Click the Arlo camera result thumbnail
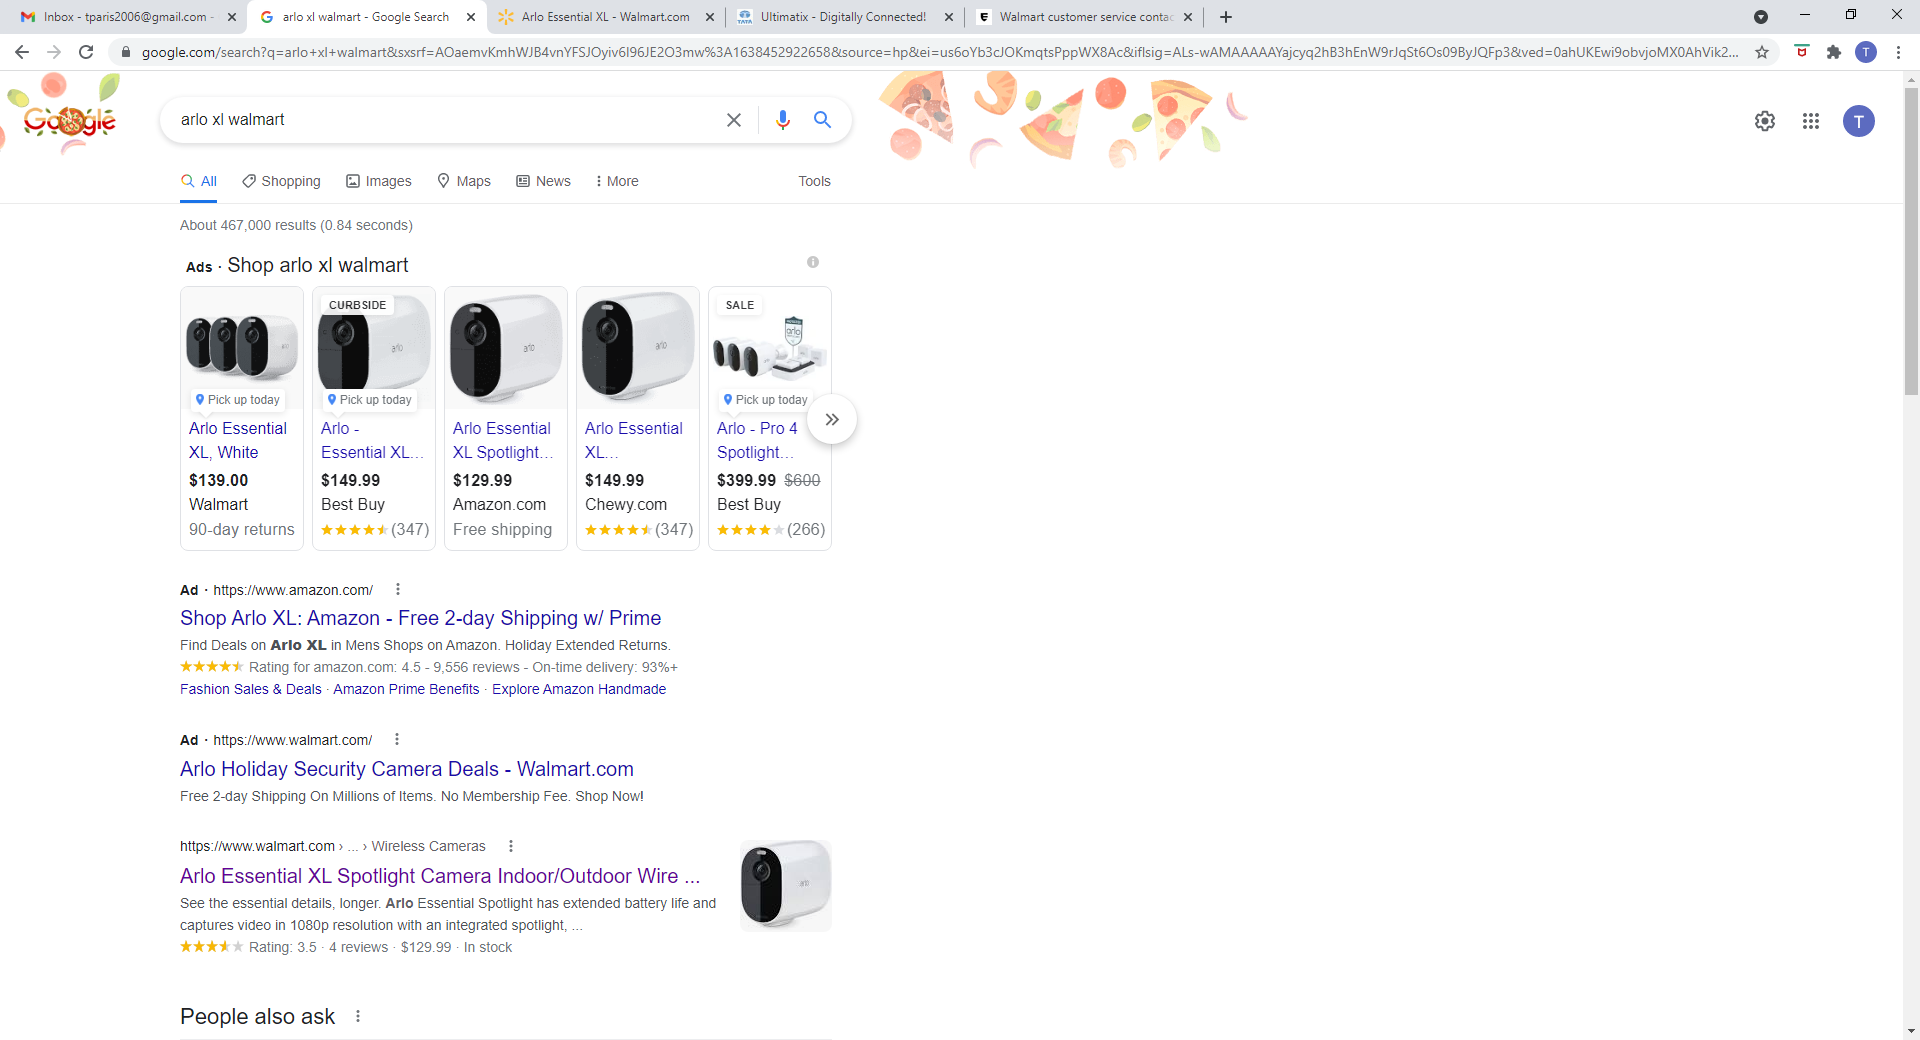This screenshot has width=1920, height=1040. [785, 885]
